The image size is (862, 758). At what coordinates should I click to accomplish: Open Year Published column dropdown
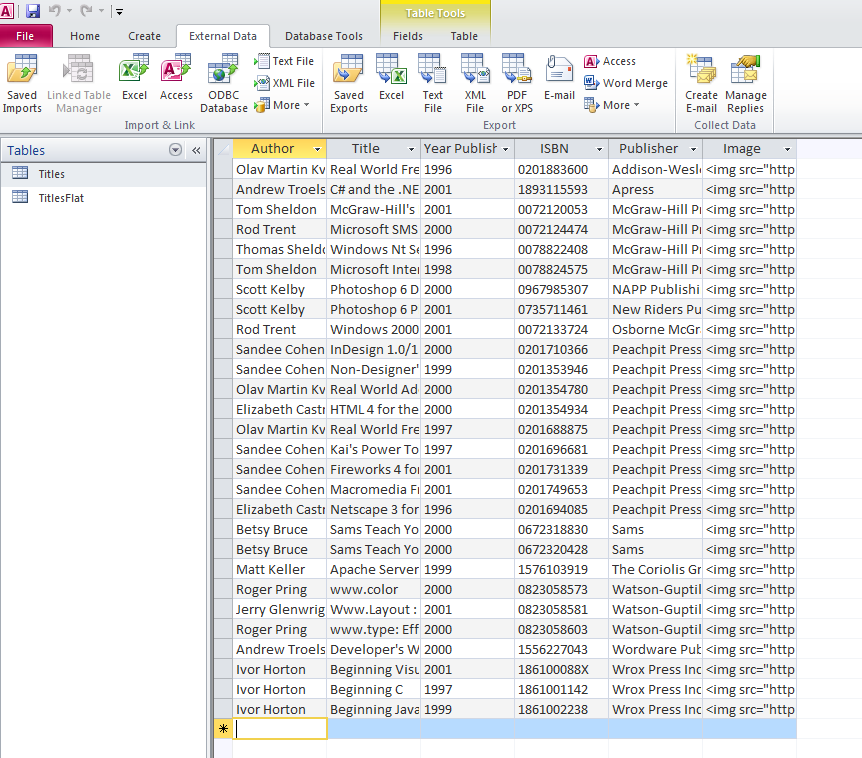click(506, 149)
